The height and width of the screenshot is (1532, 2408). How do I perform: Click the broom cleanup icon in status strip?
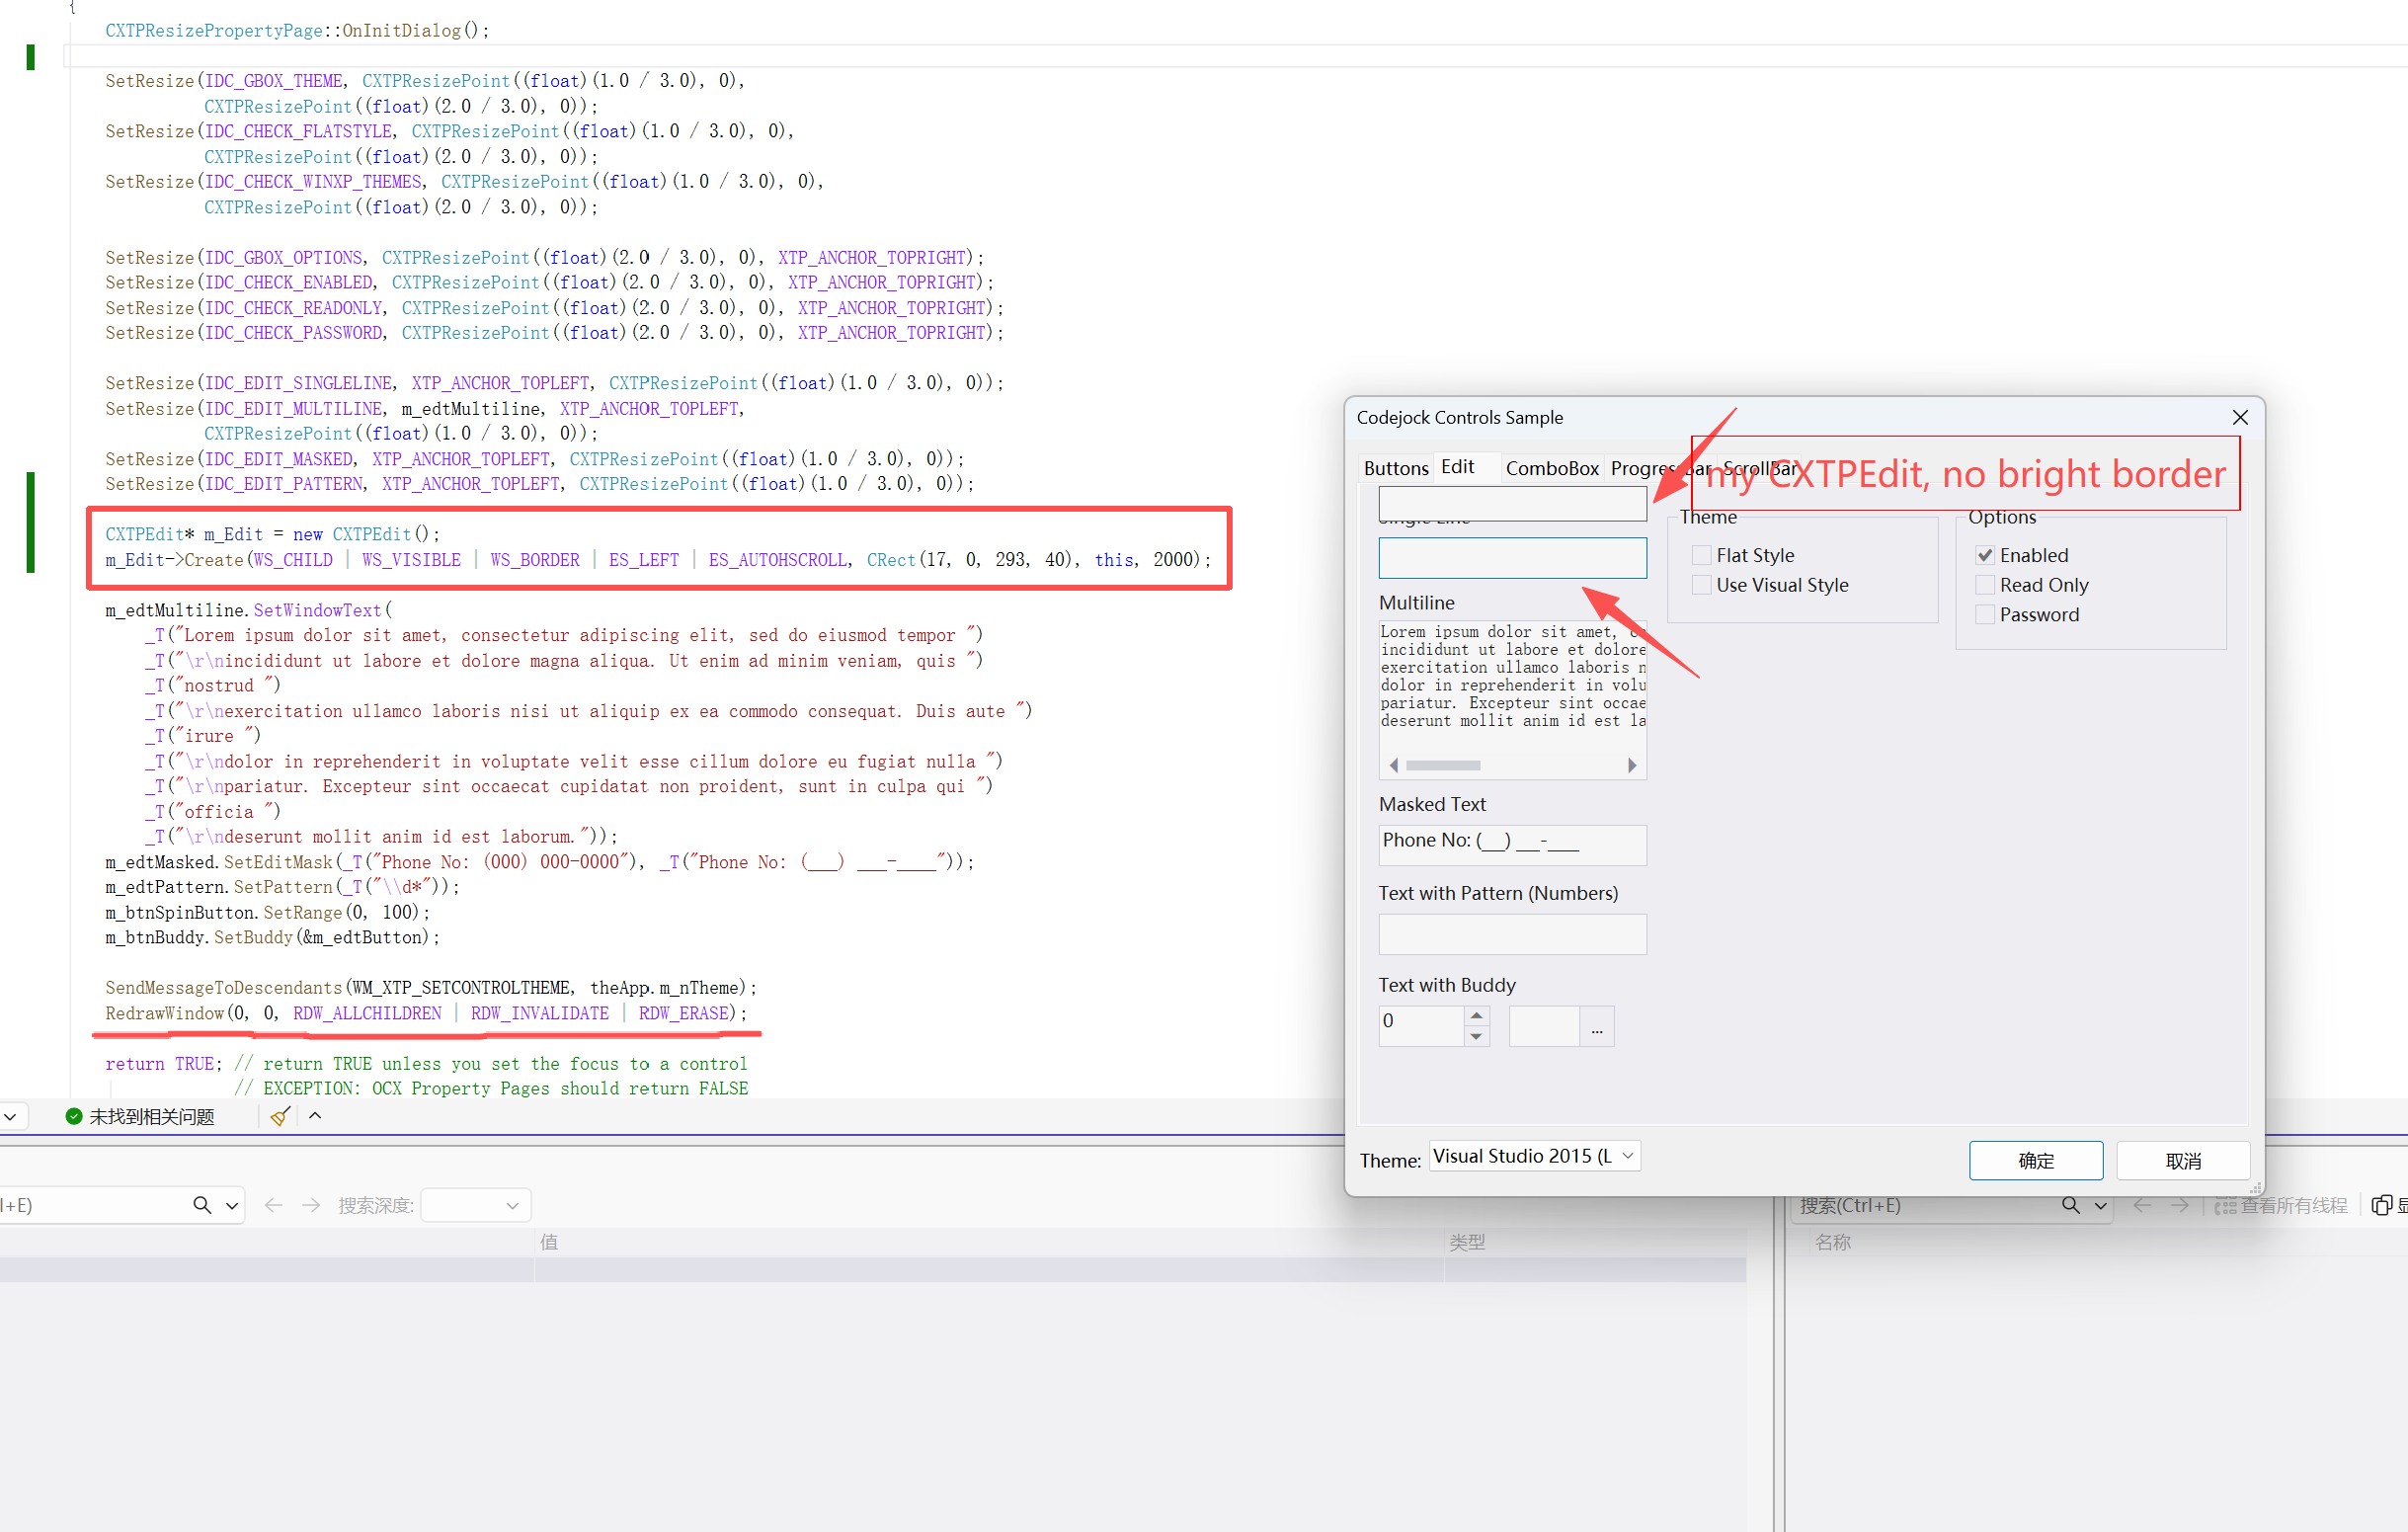pyautogui.click(x=280, y=1116)
